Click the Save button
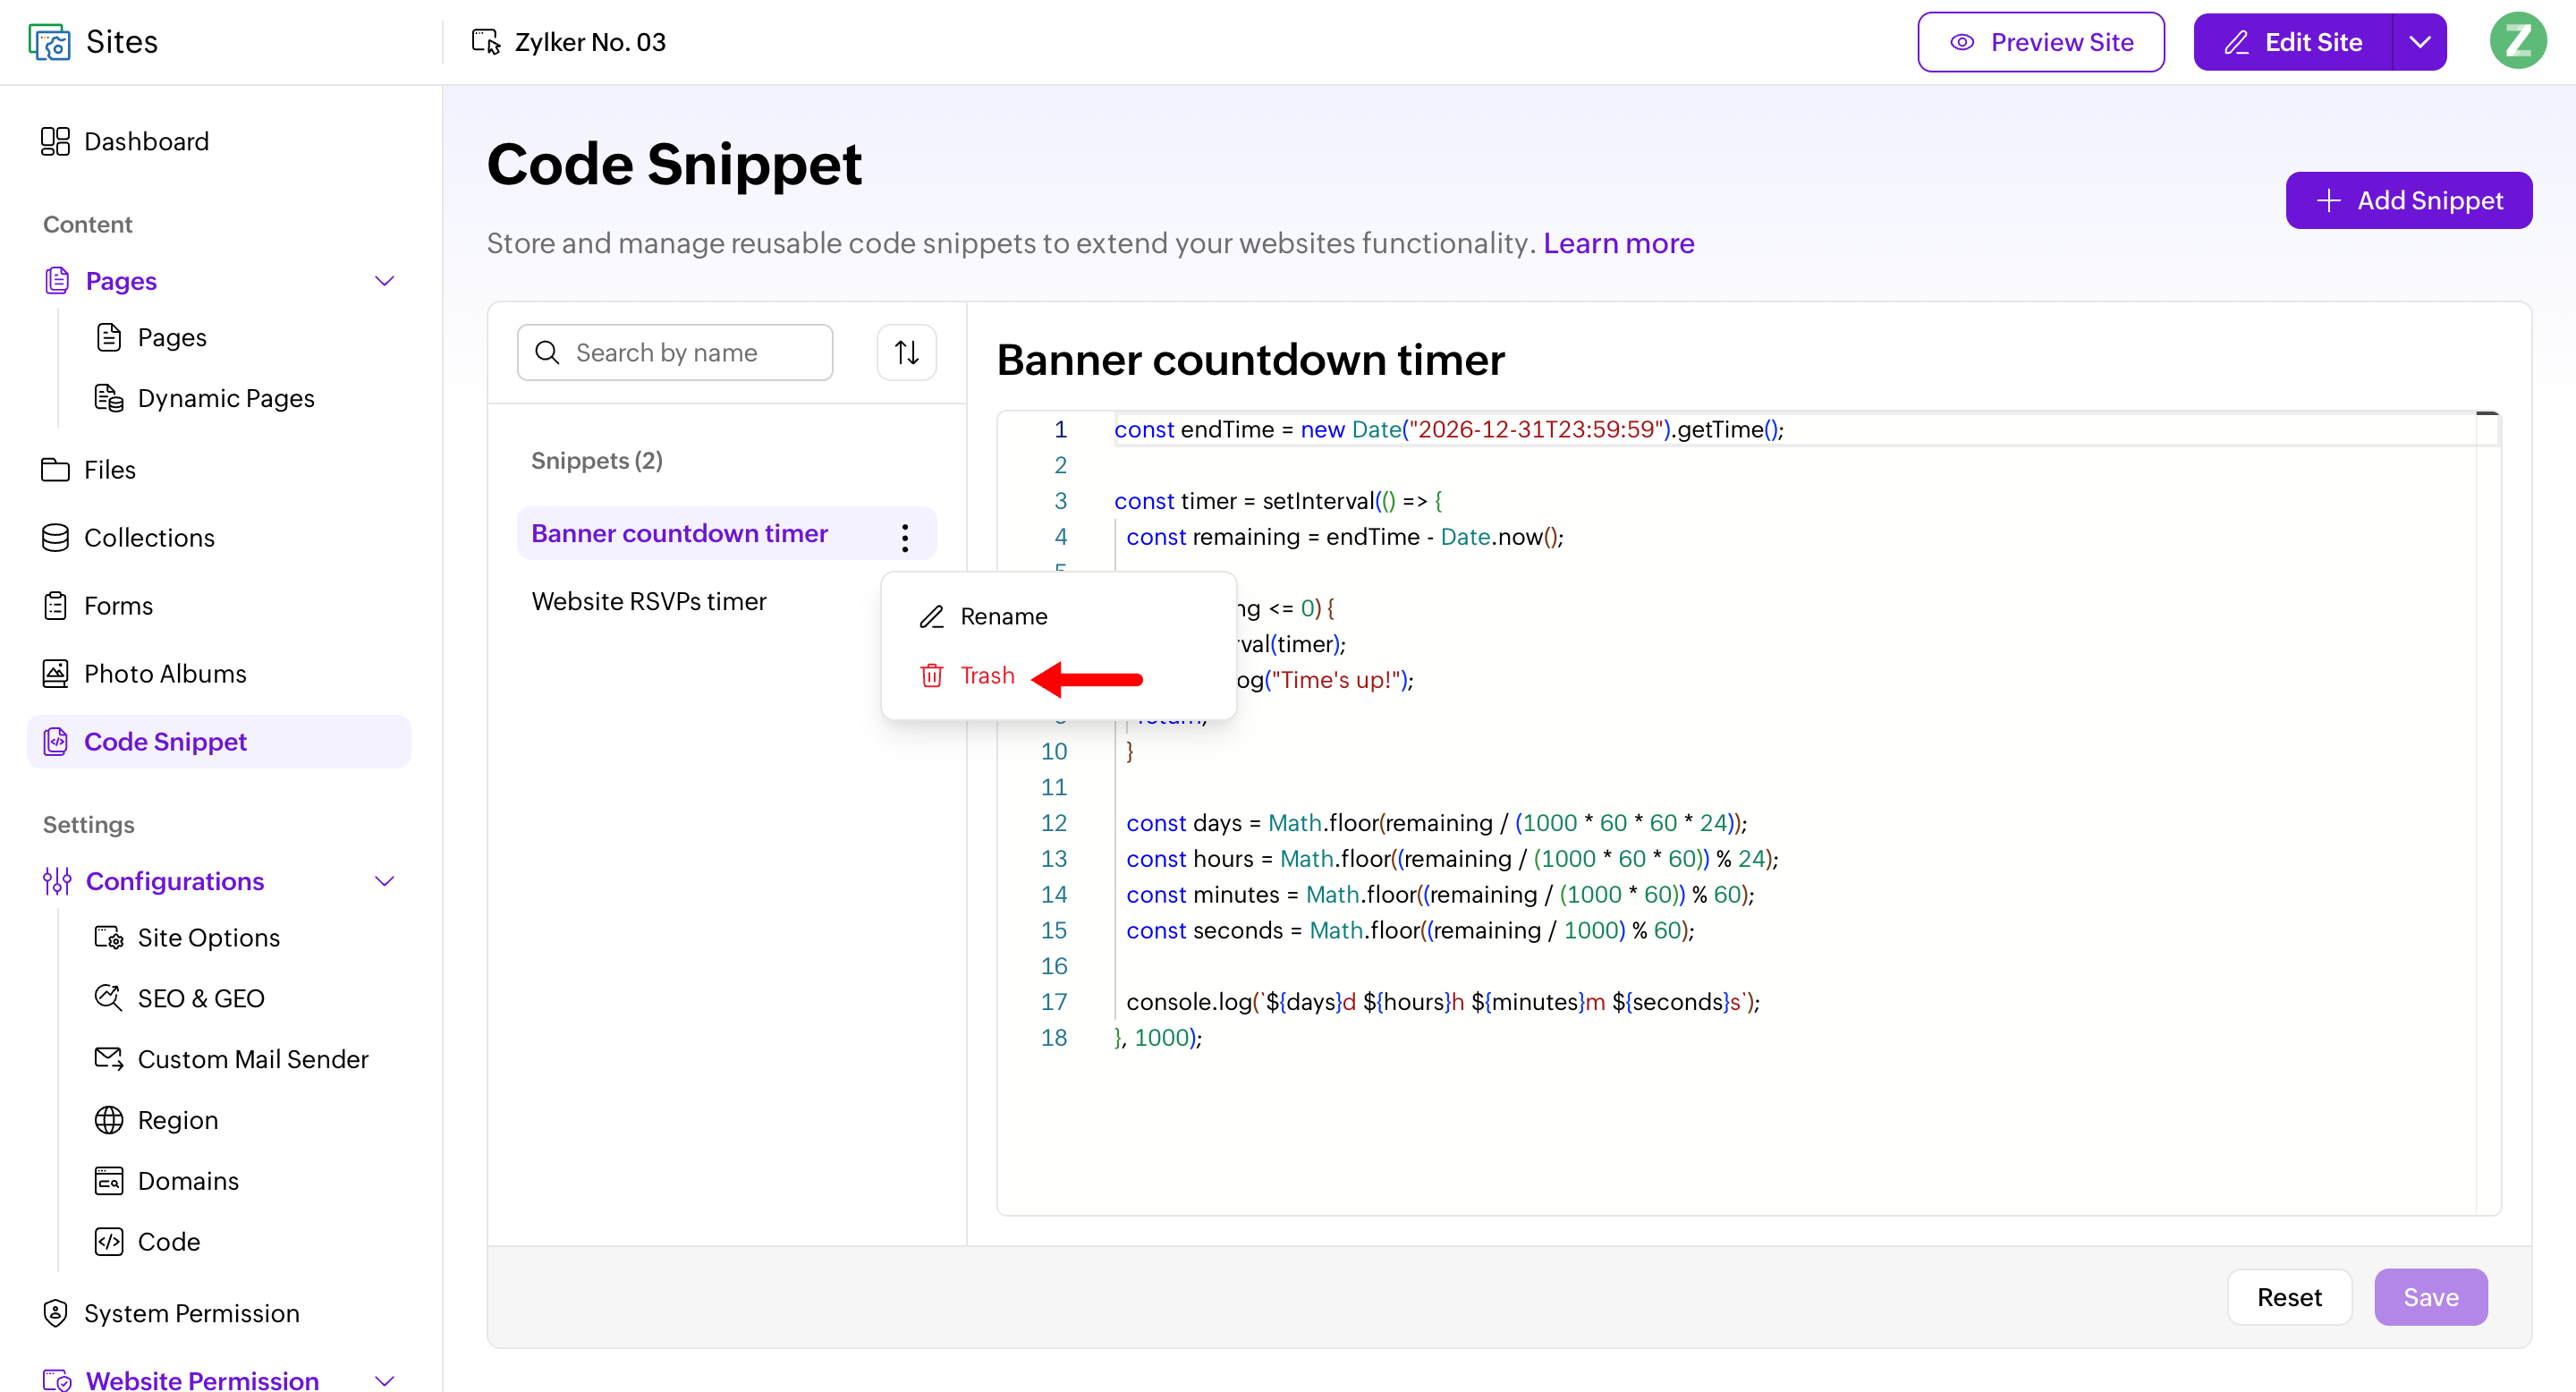 click(2430, 1297)
